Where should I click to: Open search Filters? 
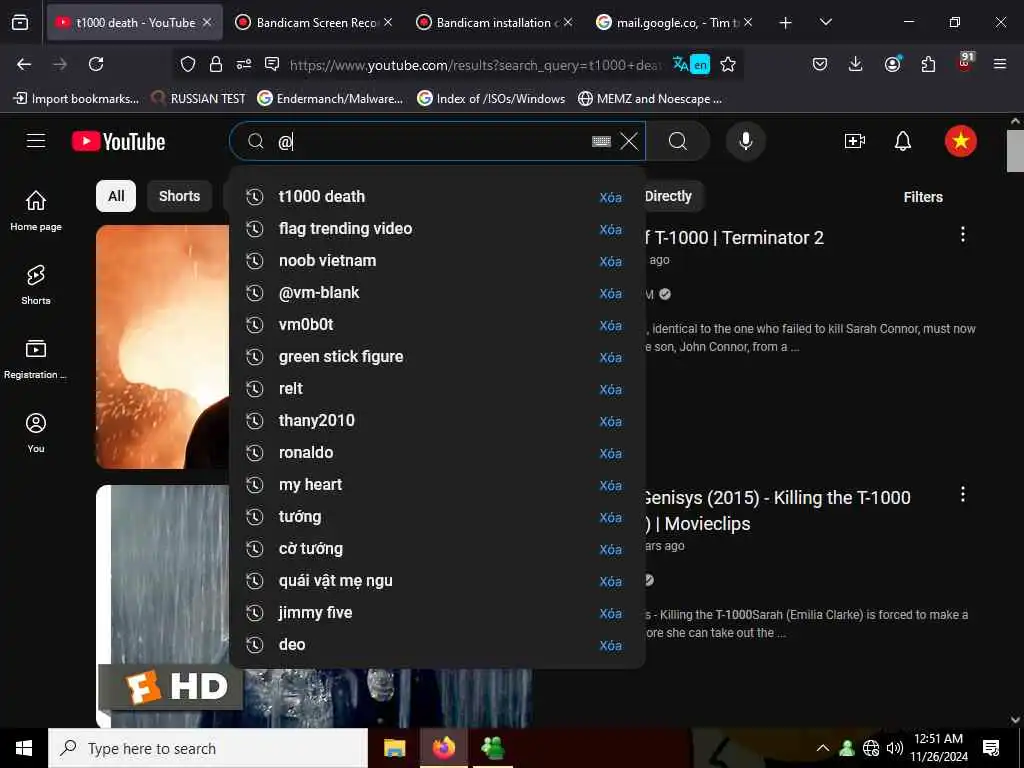click(x=923, y=197)
